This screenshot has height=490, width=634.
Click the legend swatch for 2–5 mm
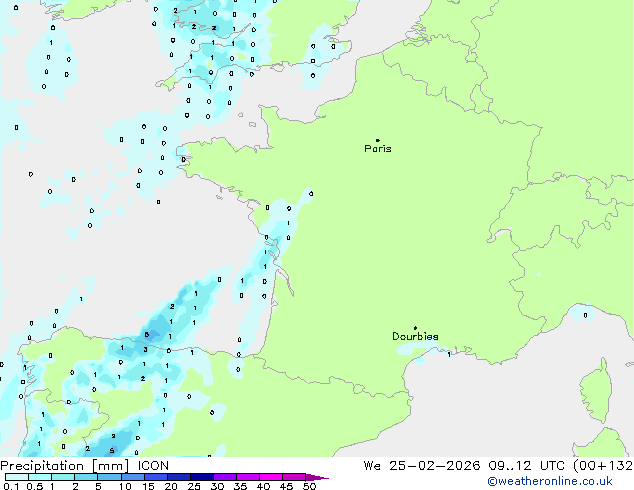tap(86, 477)
